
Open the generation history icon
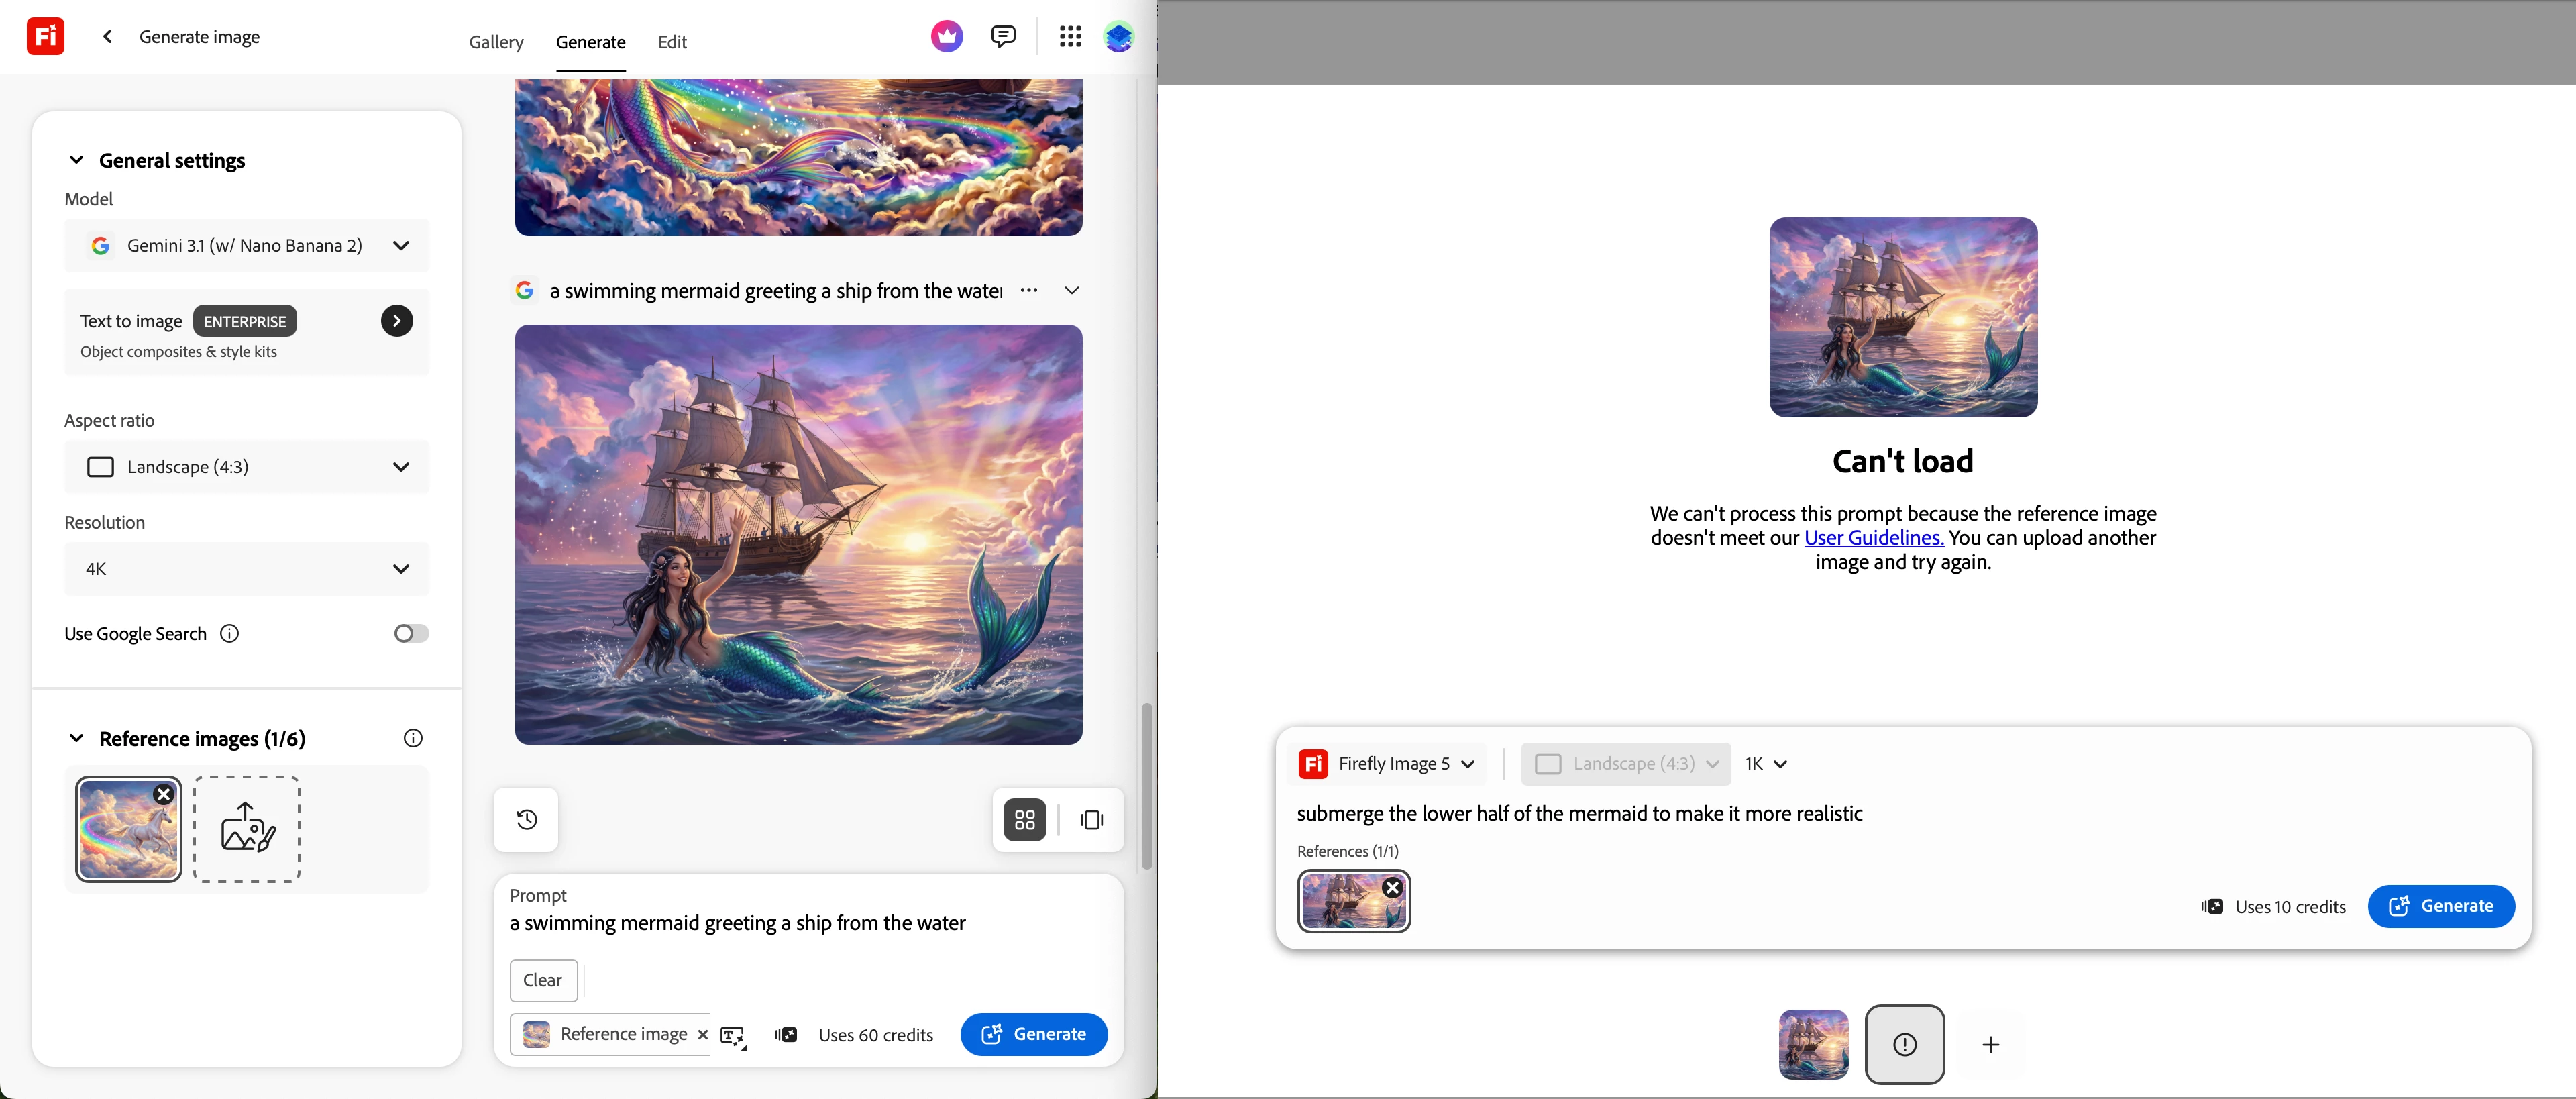click(x=526, y=819)
